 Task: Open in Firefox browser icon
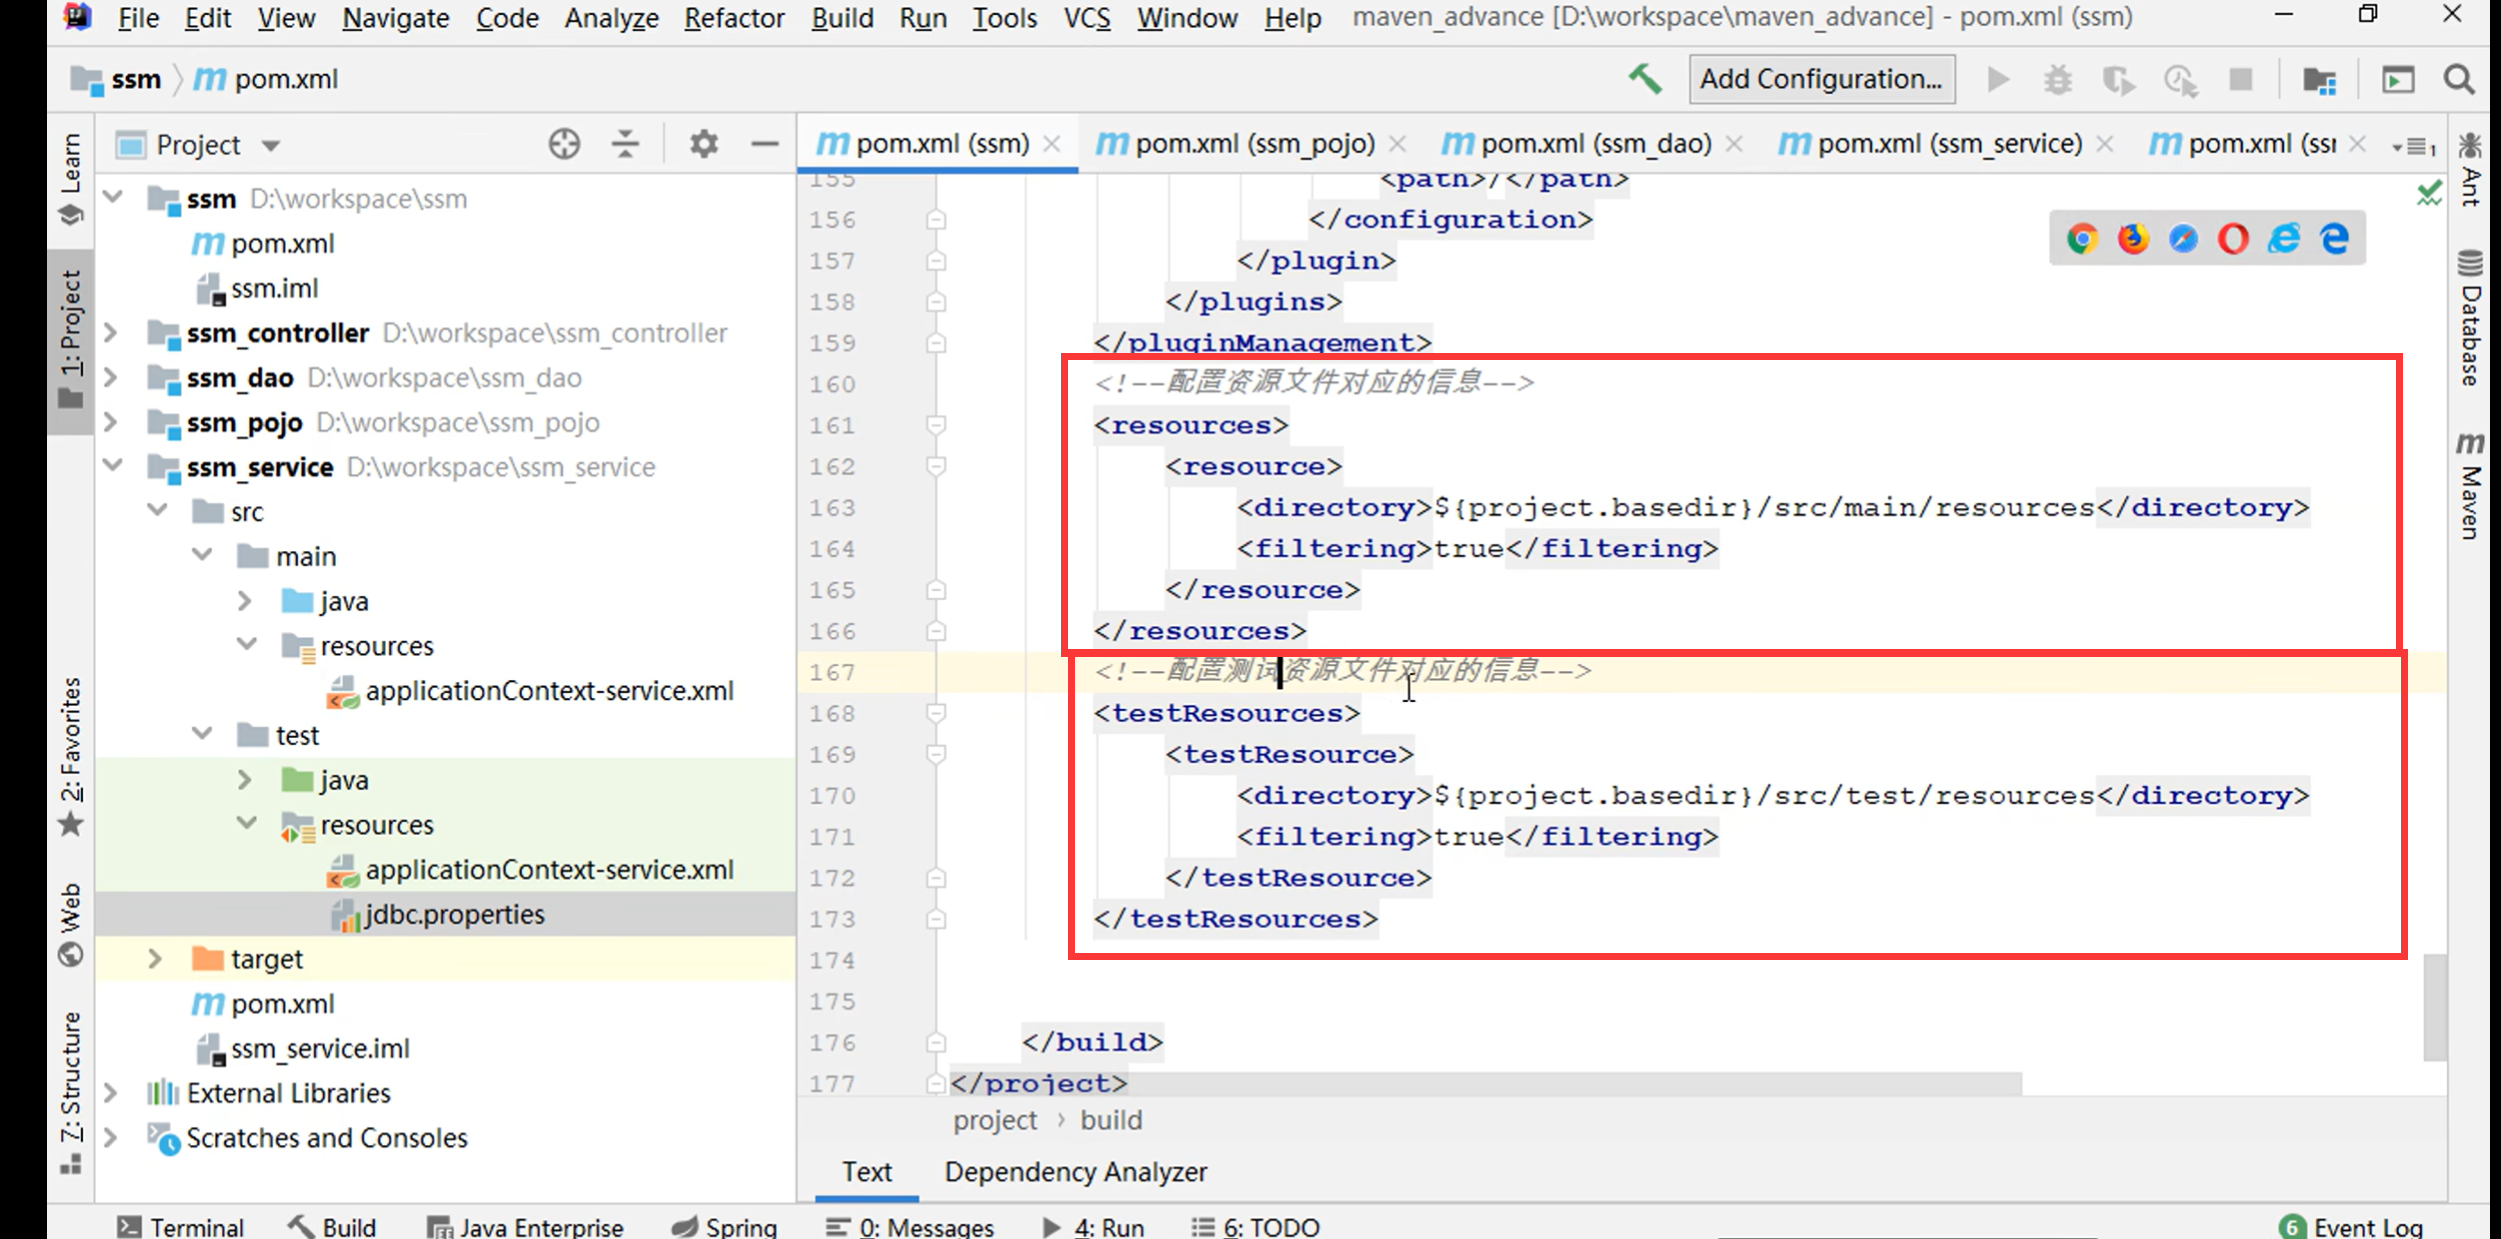point(2132,238)
